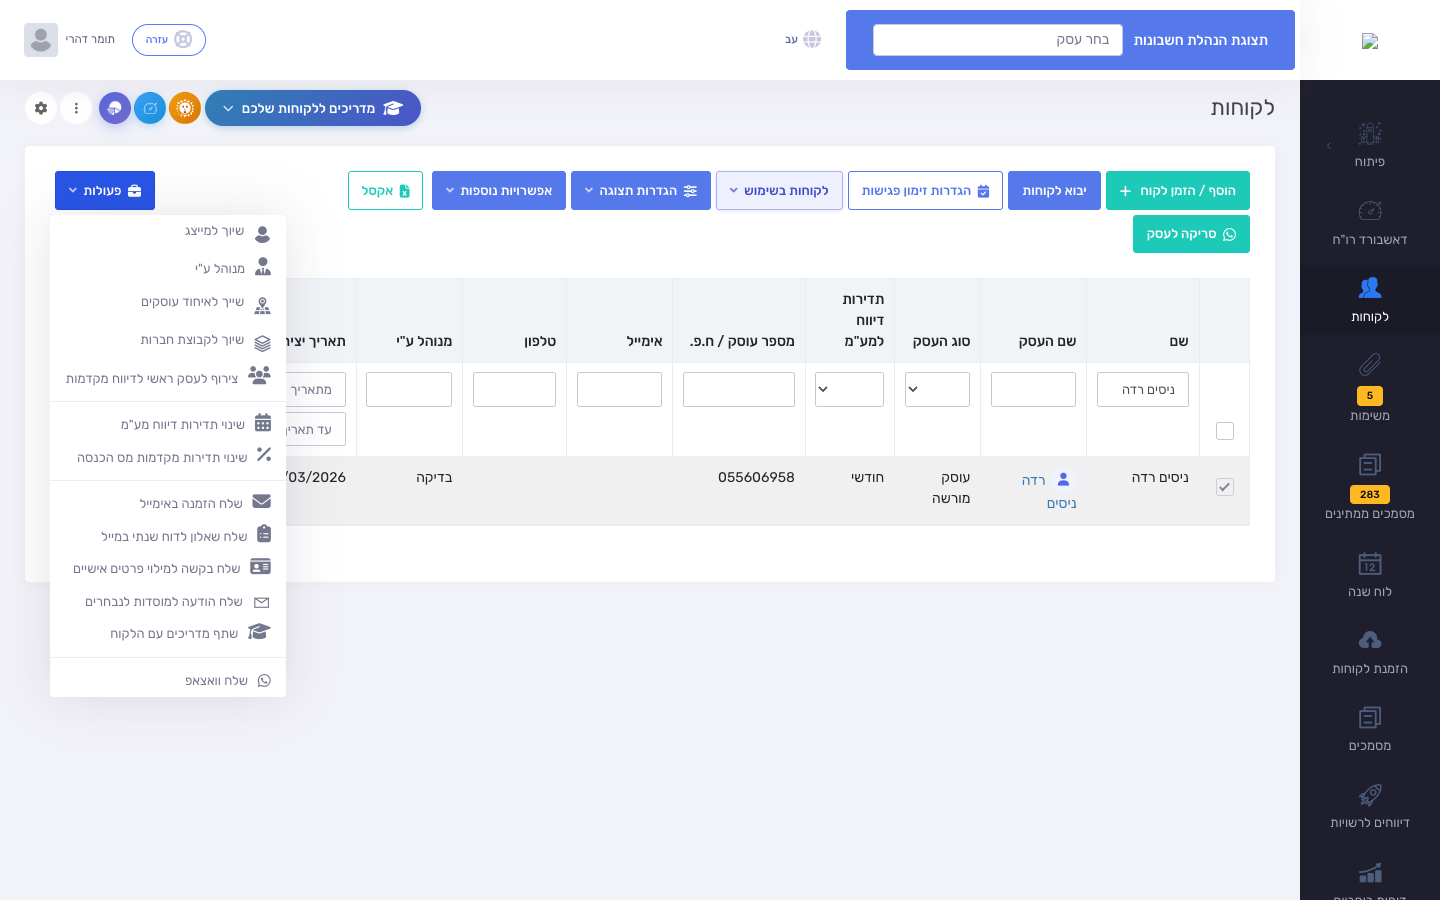Open the three-dots more options icon
This screenshot has height=900, width=1440.
click(x=76, y=108)
